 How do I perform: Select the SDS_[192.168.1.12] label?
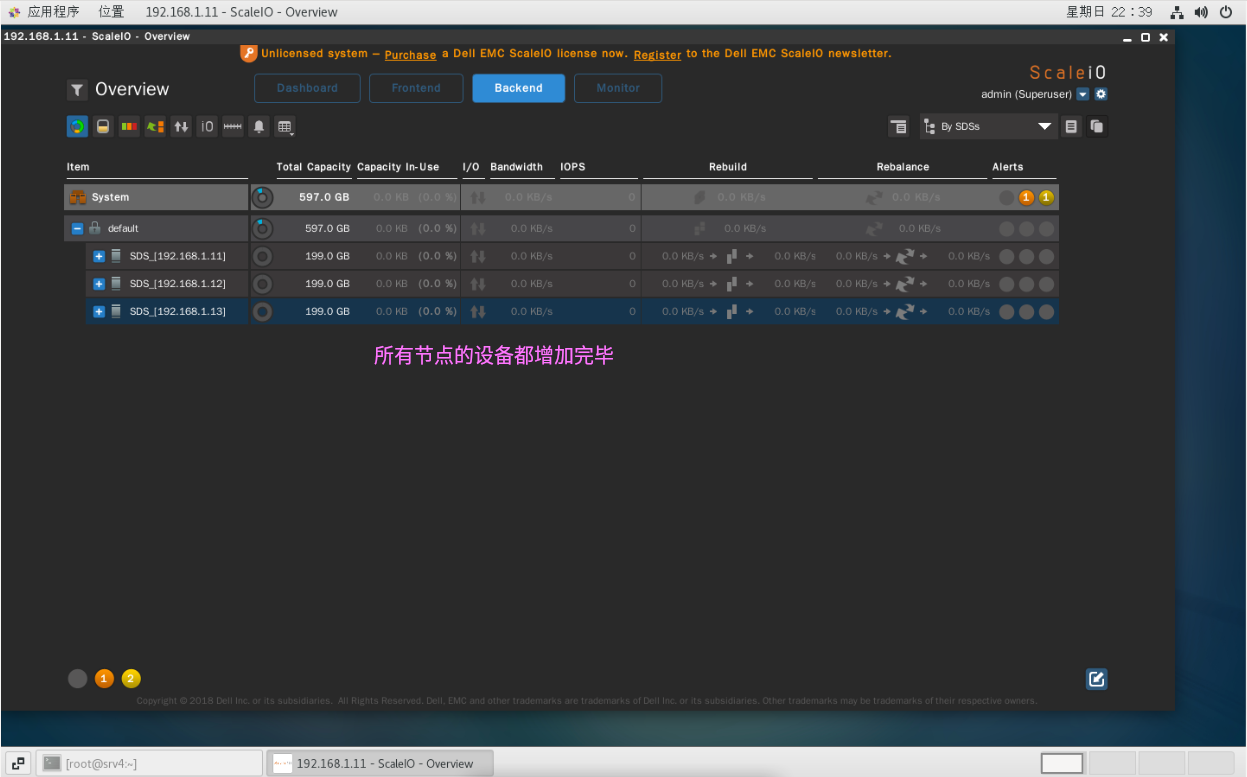coord(177,284)
